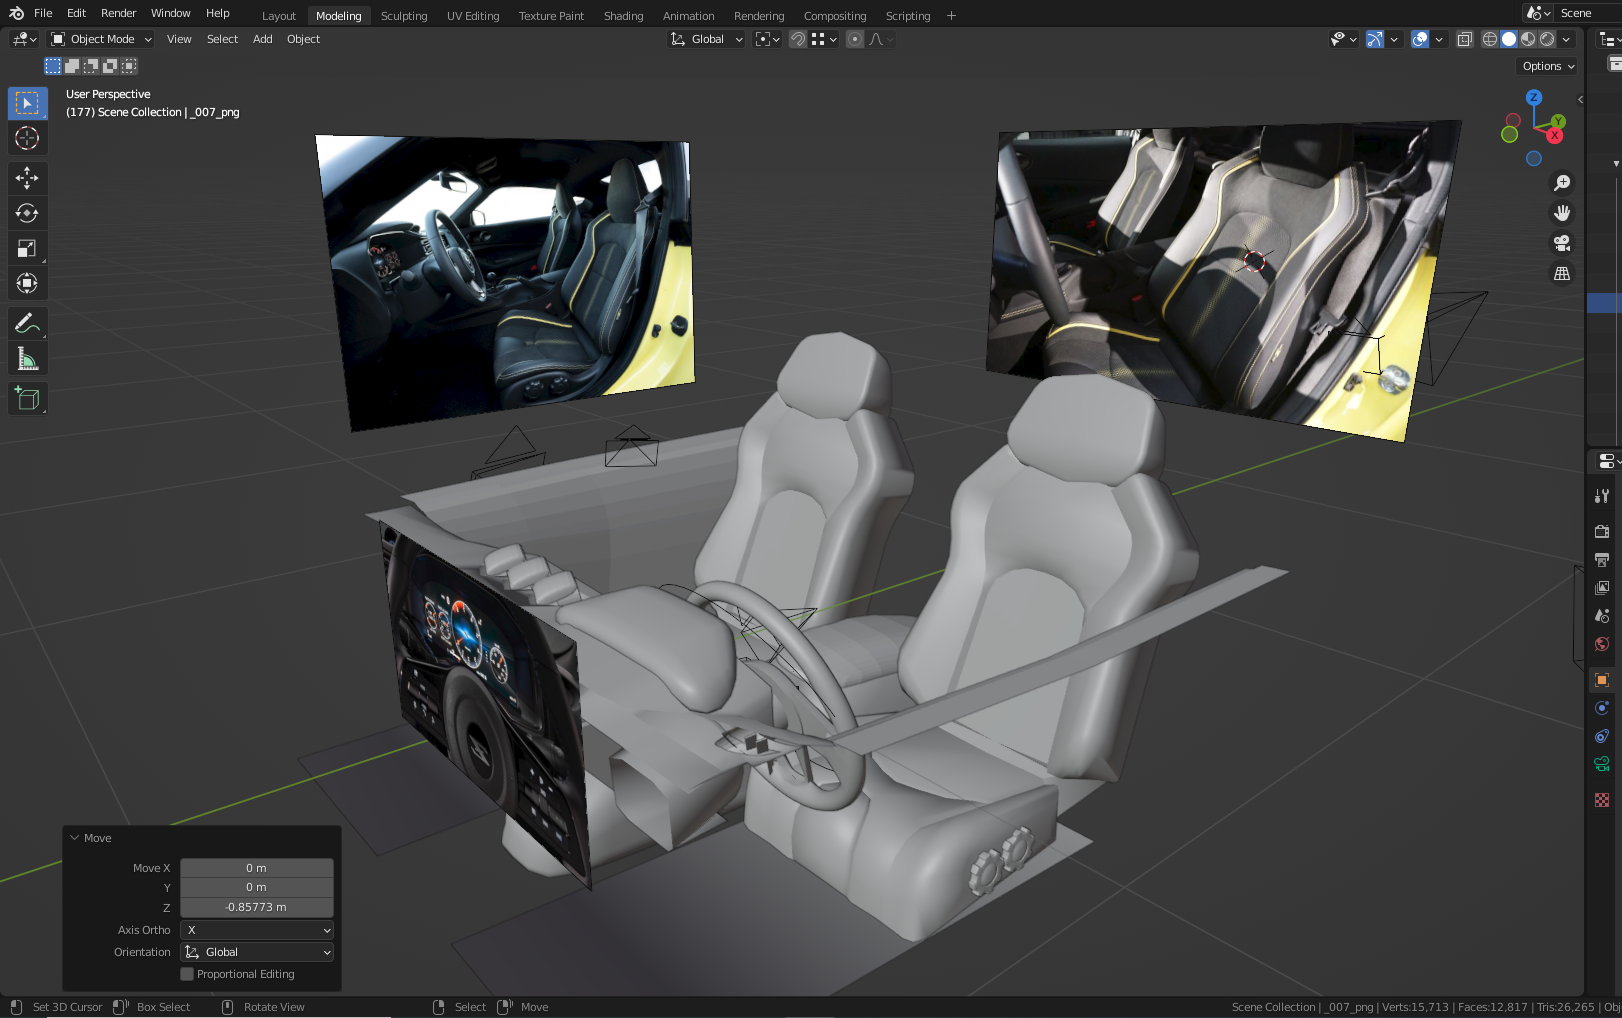Switch perspective/orthographic with grid icon
The image size is (1622, 1018).
[1561, 273]
